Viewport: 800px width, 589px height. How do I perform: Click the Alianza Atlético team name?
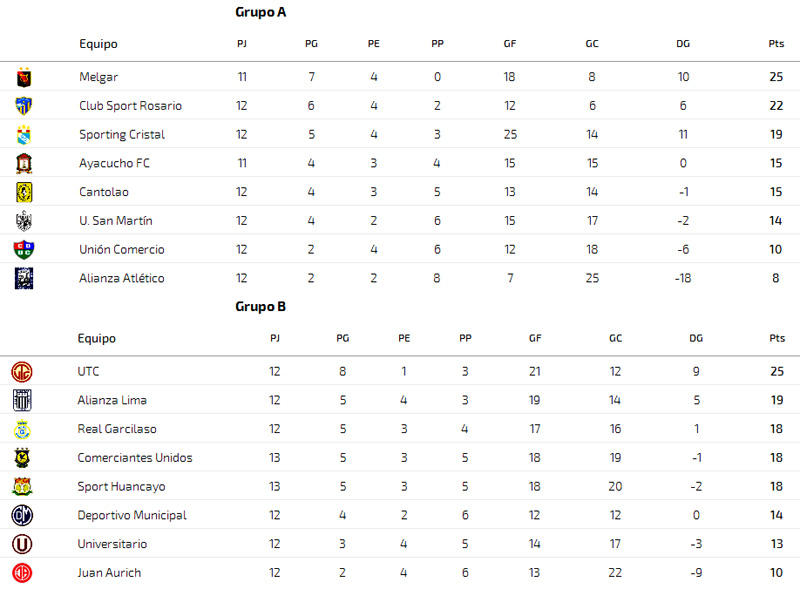(121, 278)
